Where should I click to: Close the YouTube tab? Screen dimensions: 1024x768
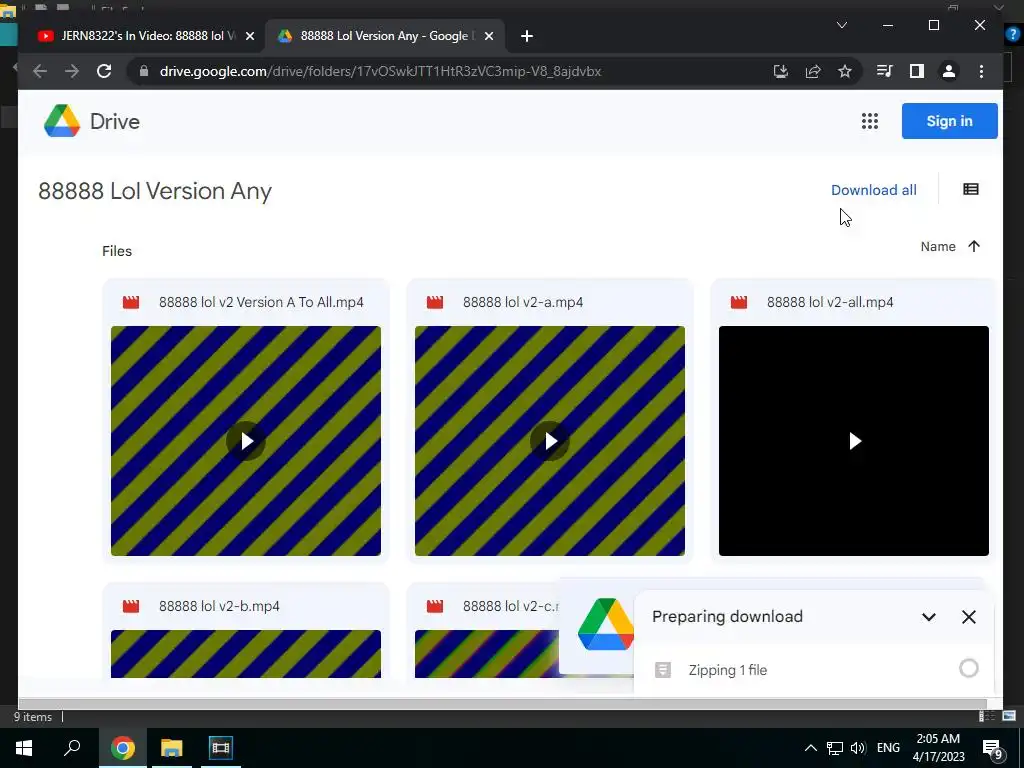pyautogui.click(x=249, y=36)
